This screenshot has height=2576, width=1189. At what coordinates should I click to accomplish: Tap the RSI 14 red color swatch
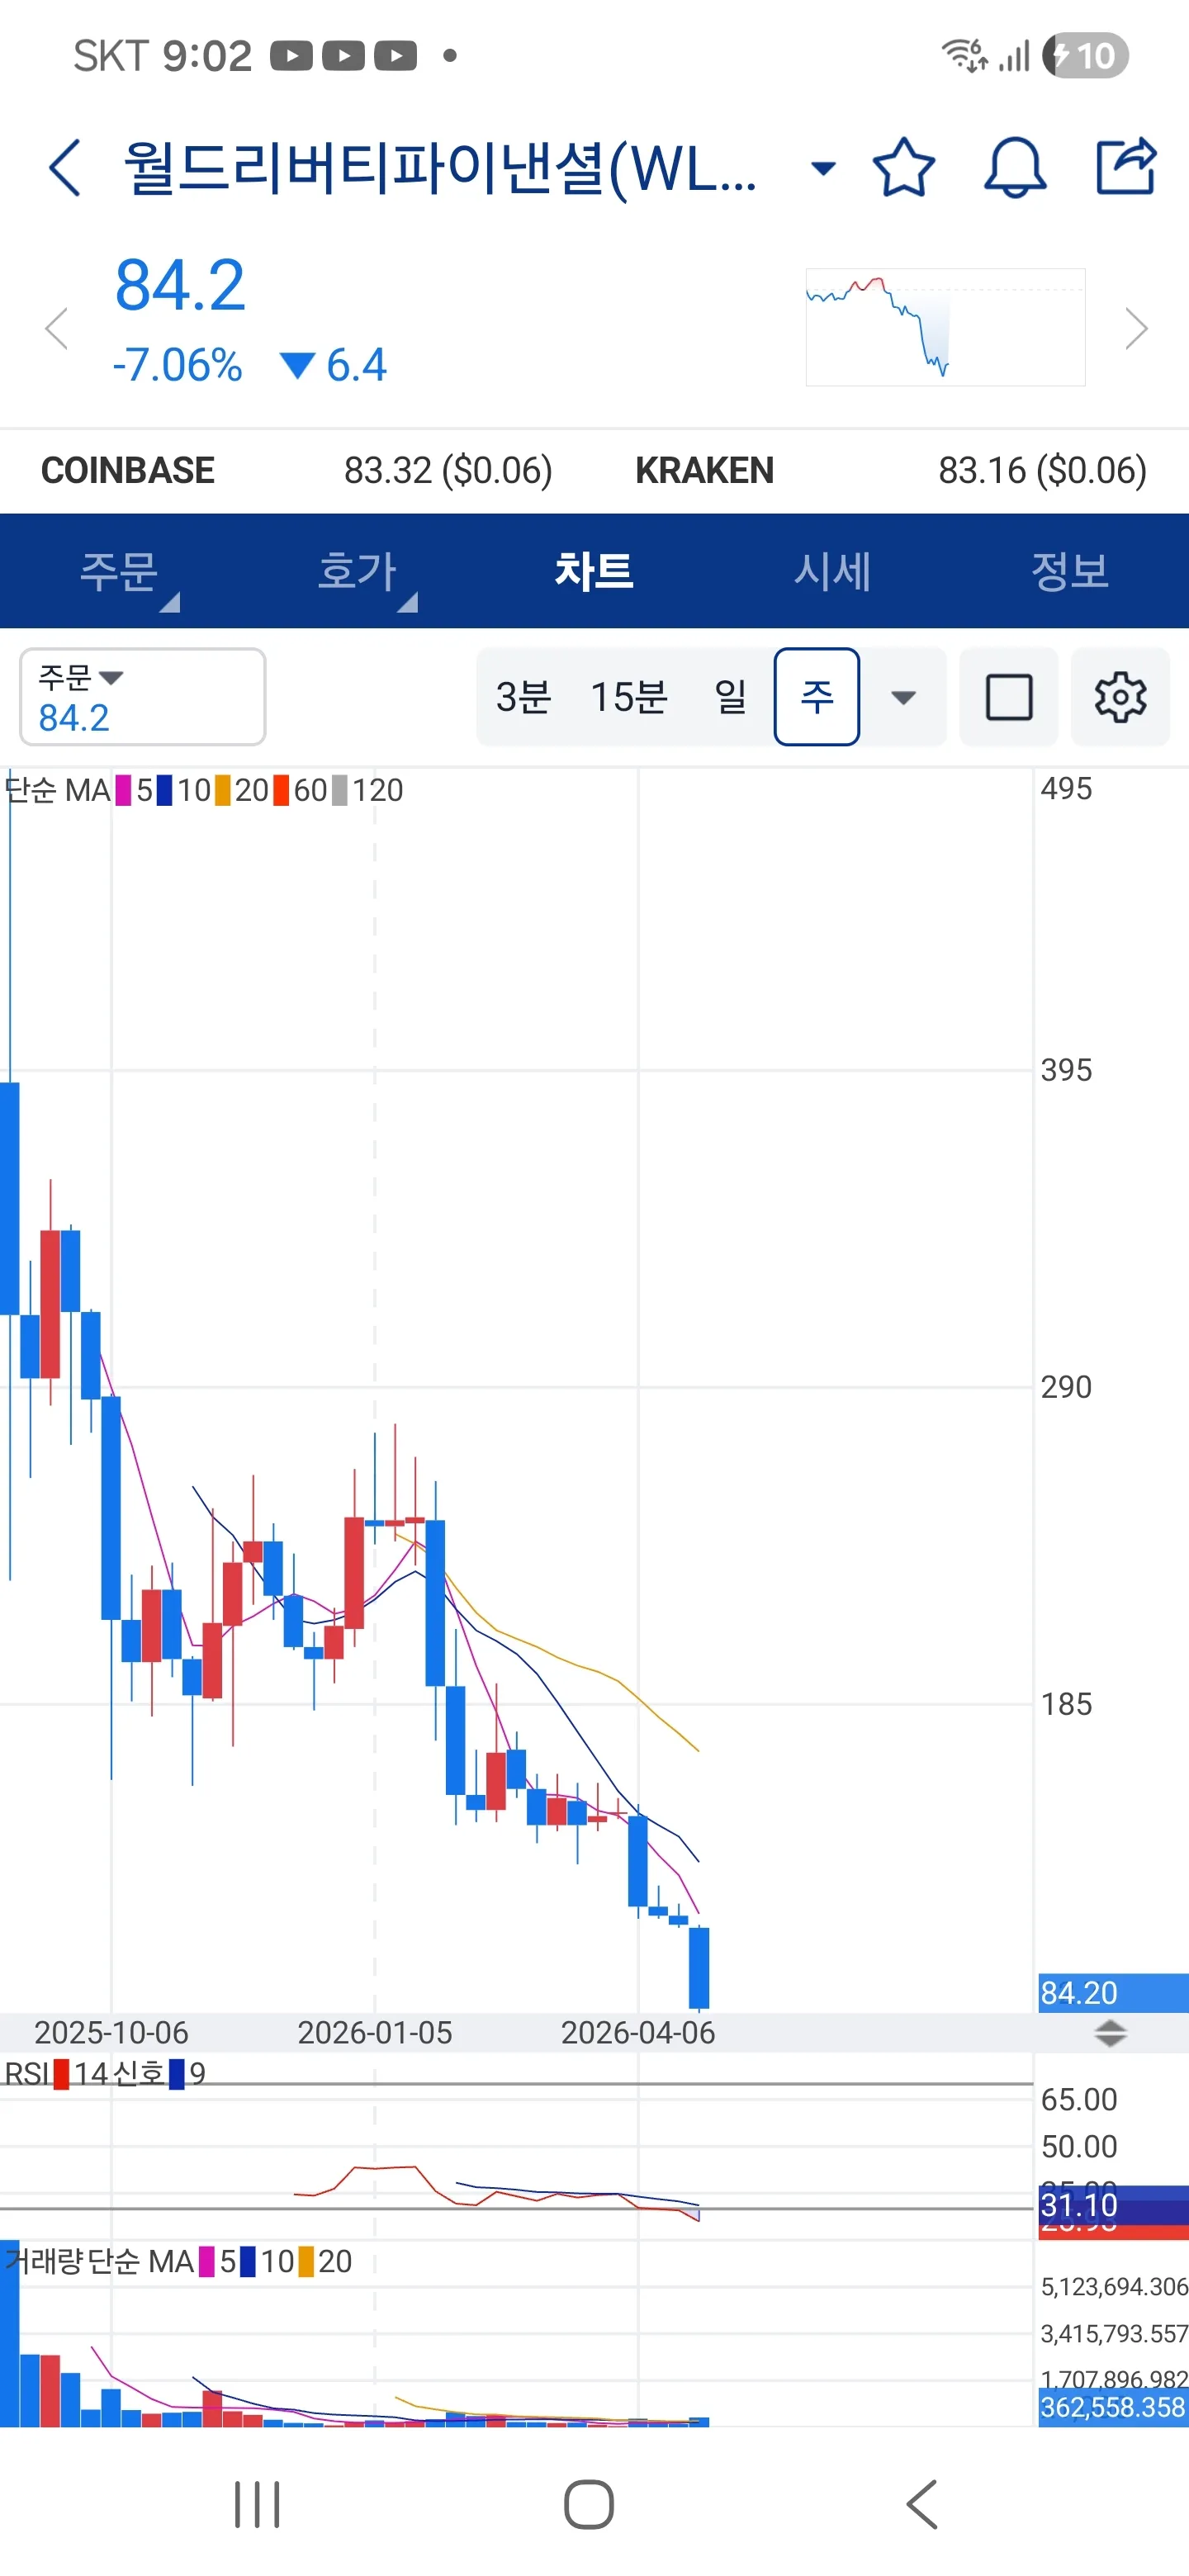tap(62, 2073)
